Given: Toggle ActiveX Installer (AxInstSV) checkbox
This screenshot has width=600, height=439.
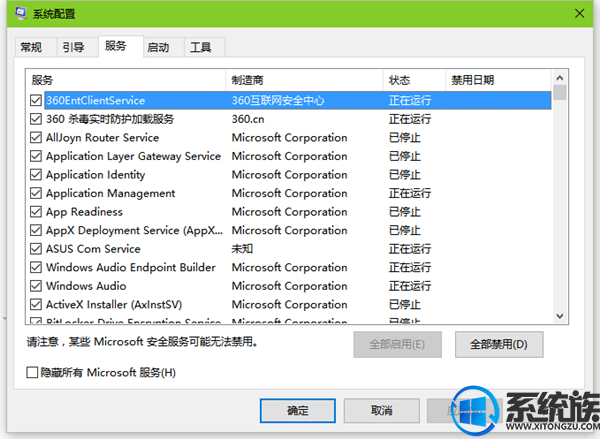Looking at the screenshot, I should coord(36,304).
